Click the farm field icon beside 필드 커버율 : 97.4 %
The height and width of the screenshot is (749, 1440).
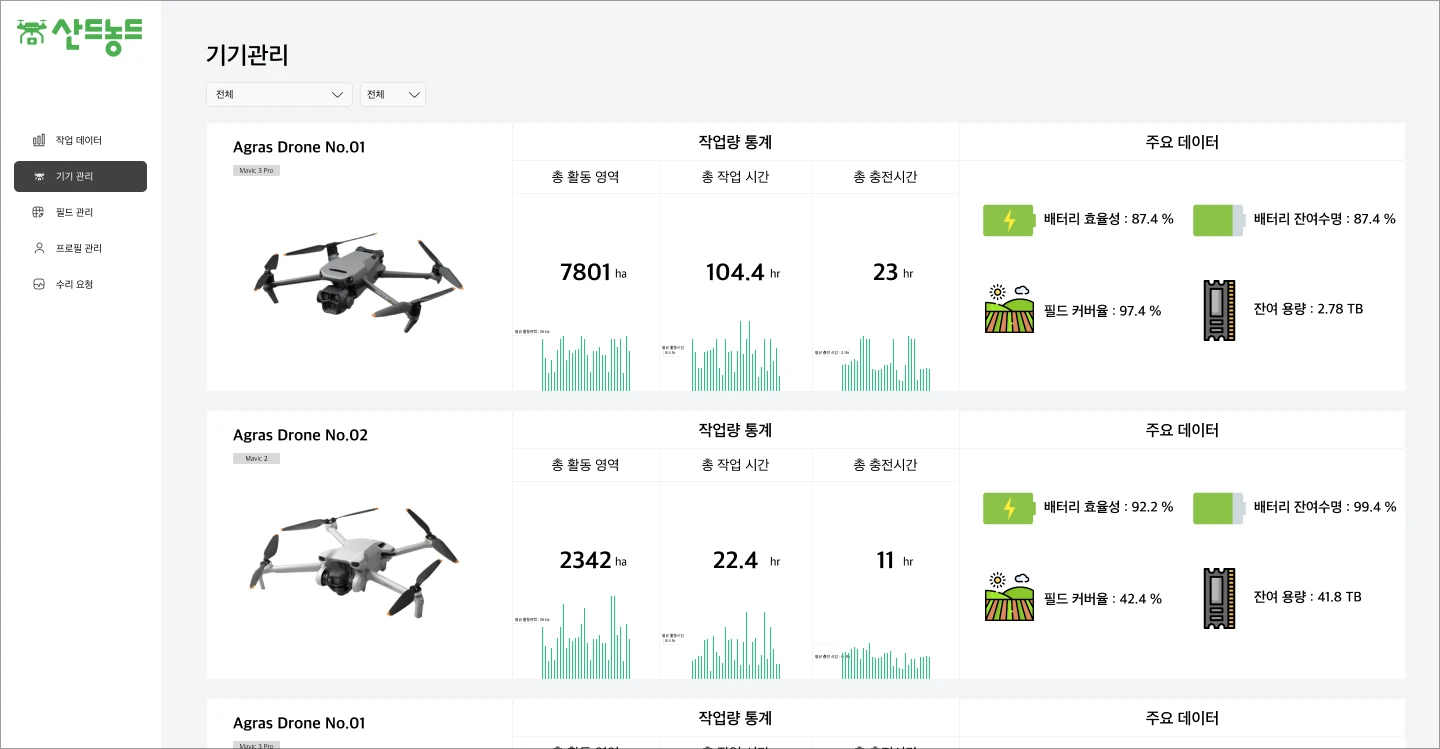pyautogui.click(x=1009, y=309)
